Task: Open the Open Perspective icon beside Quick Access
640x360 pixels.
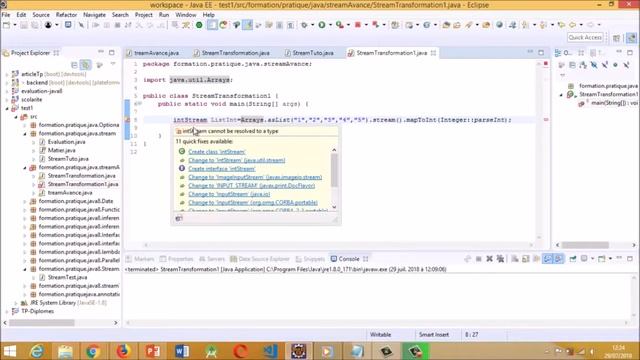Action: click(616, 38)
